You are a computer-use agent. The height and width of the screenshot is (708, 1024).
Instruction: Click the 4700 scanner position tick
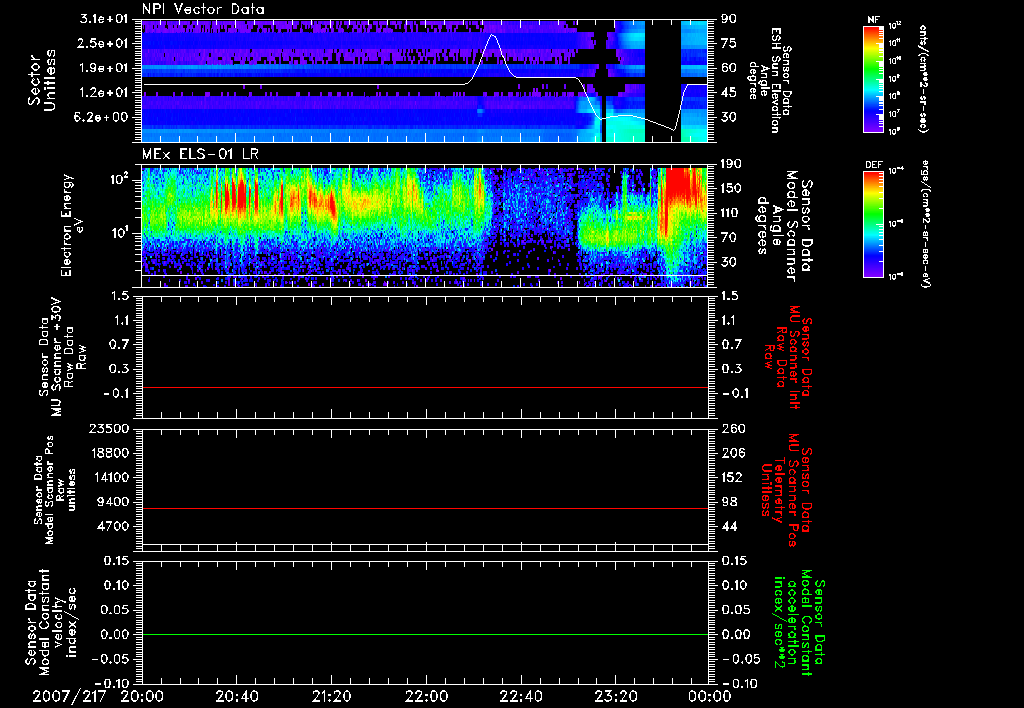point(112,526)
